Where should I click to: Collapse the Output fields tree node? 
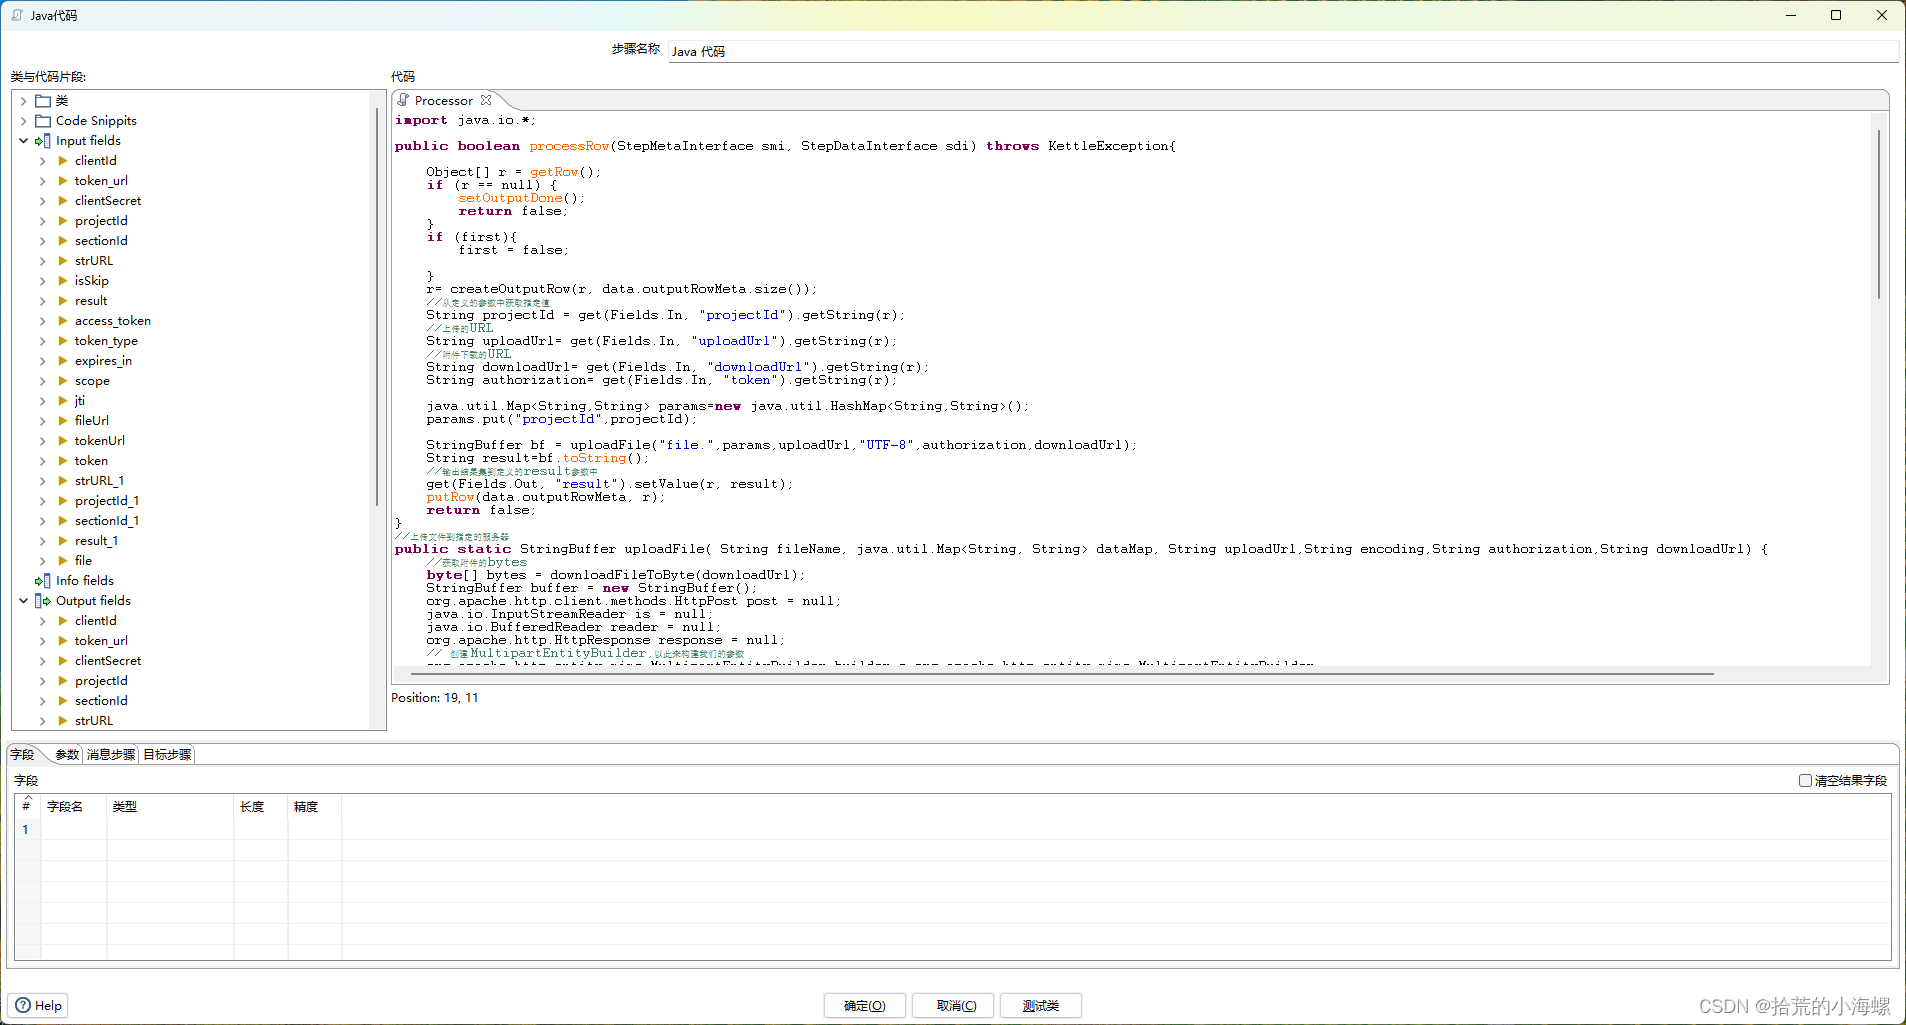[x=23, y=601]
